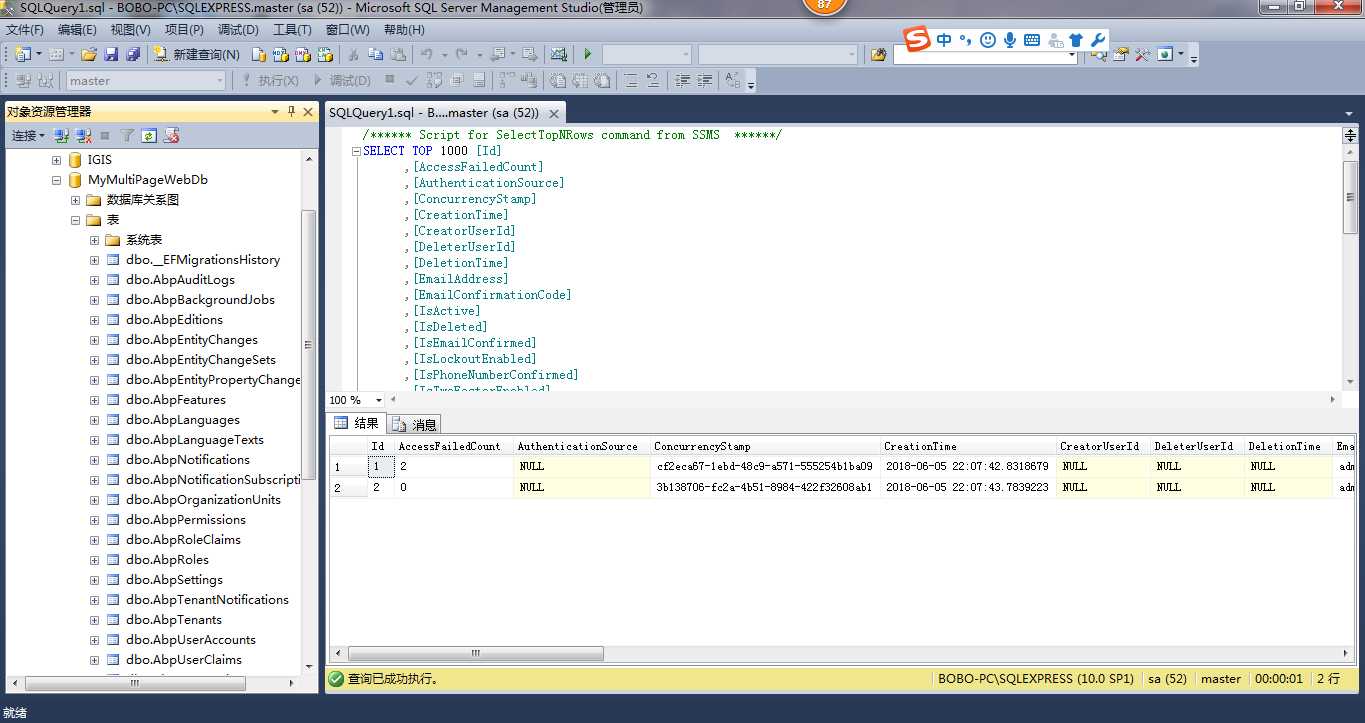Click the green Start arrow icon
Image resolution: width=1365 pixels, height=723 pixels.
click(588, 54)
